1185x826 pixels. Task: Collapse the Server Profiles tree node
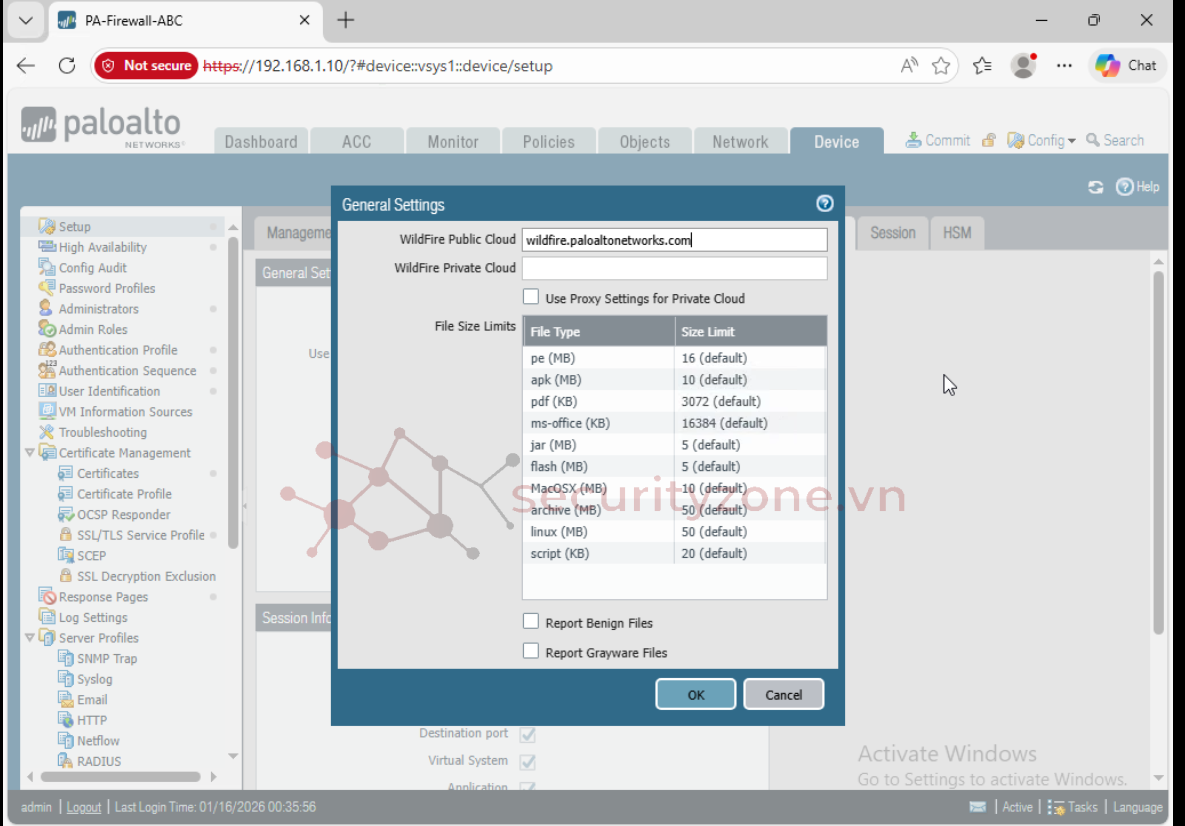pyautogui.click(x=29, y=638)
